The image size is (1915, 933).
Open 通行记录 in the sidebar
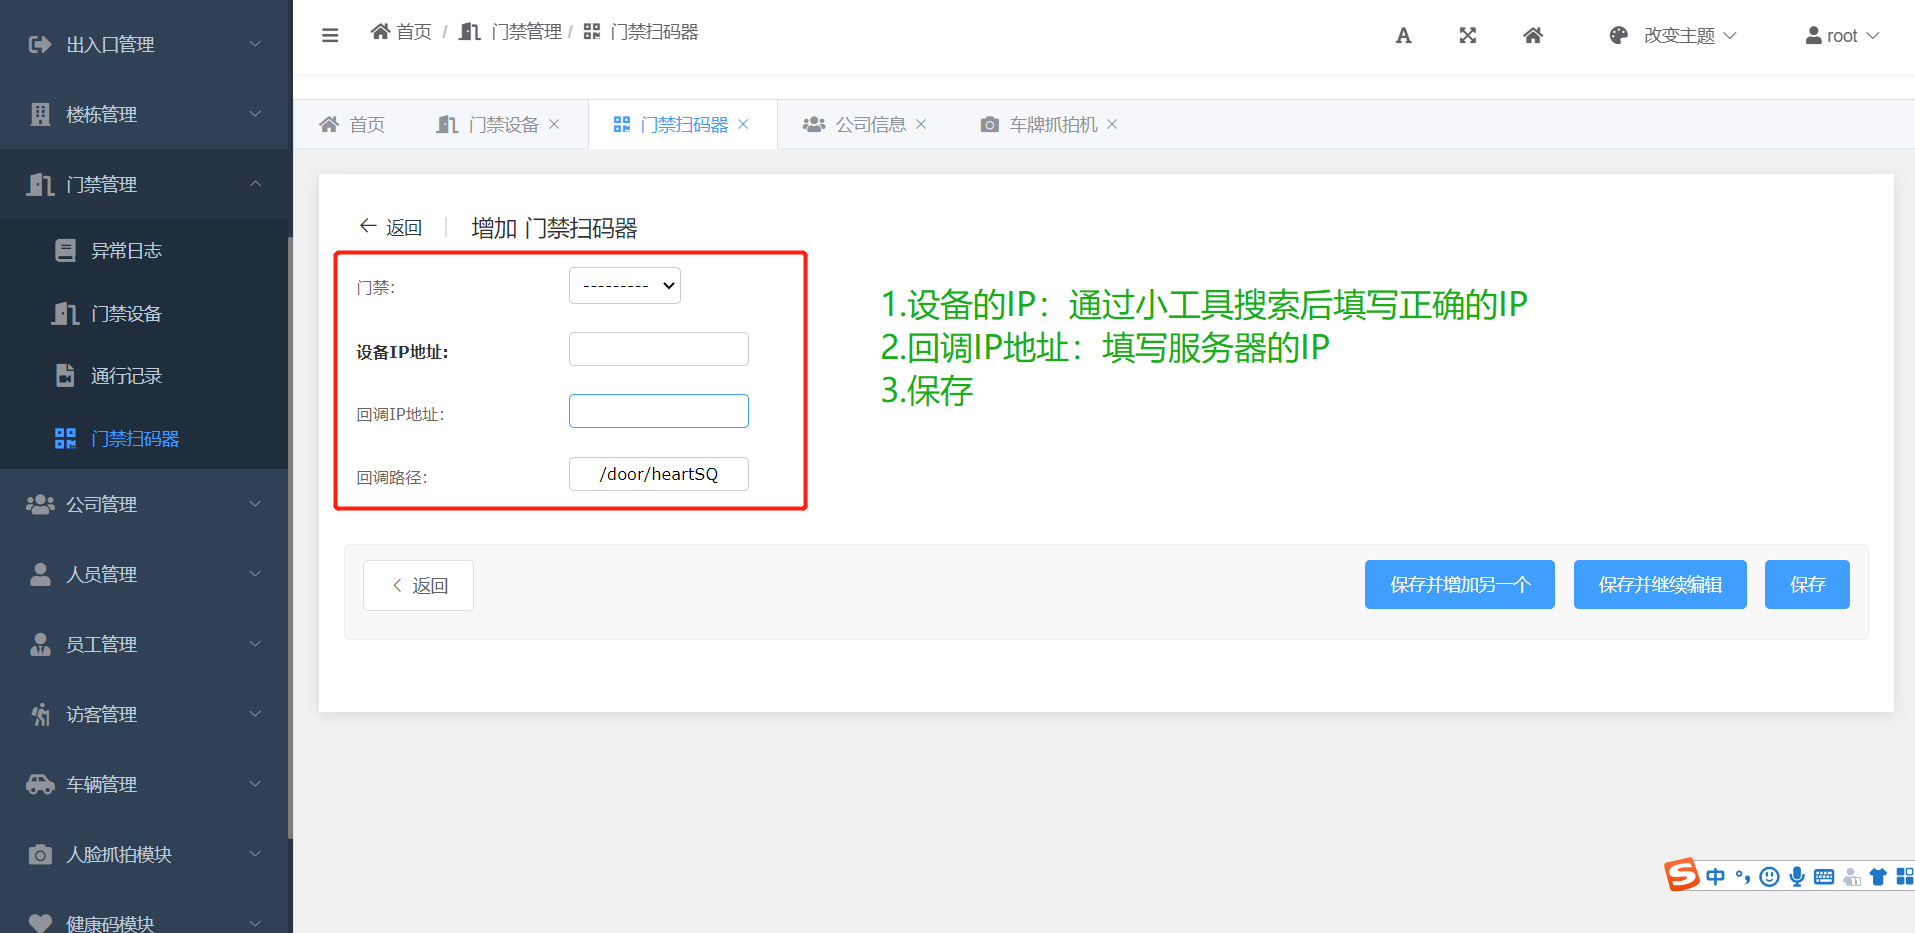(x=126, y=376)
